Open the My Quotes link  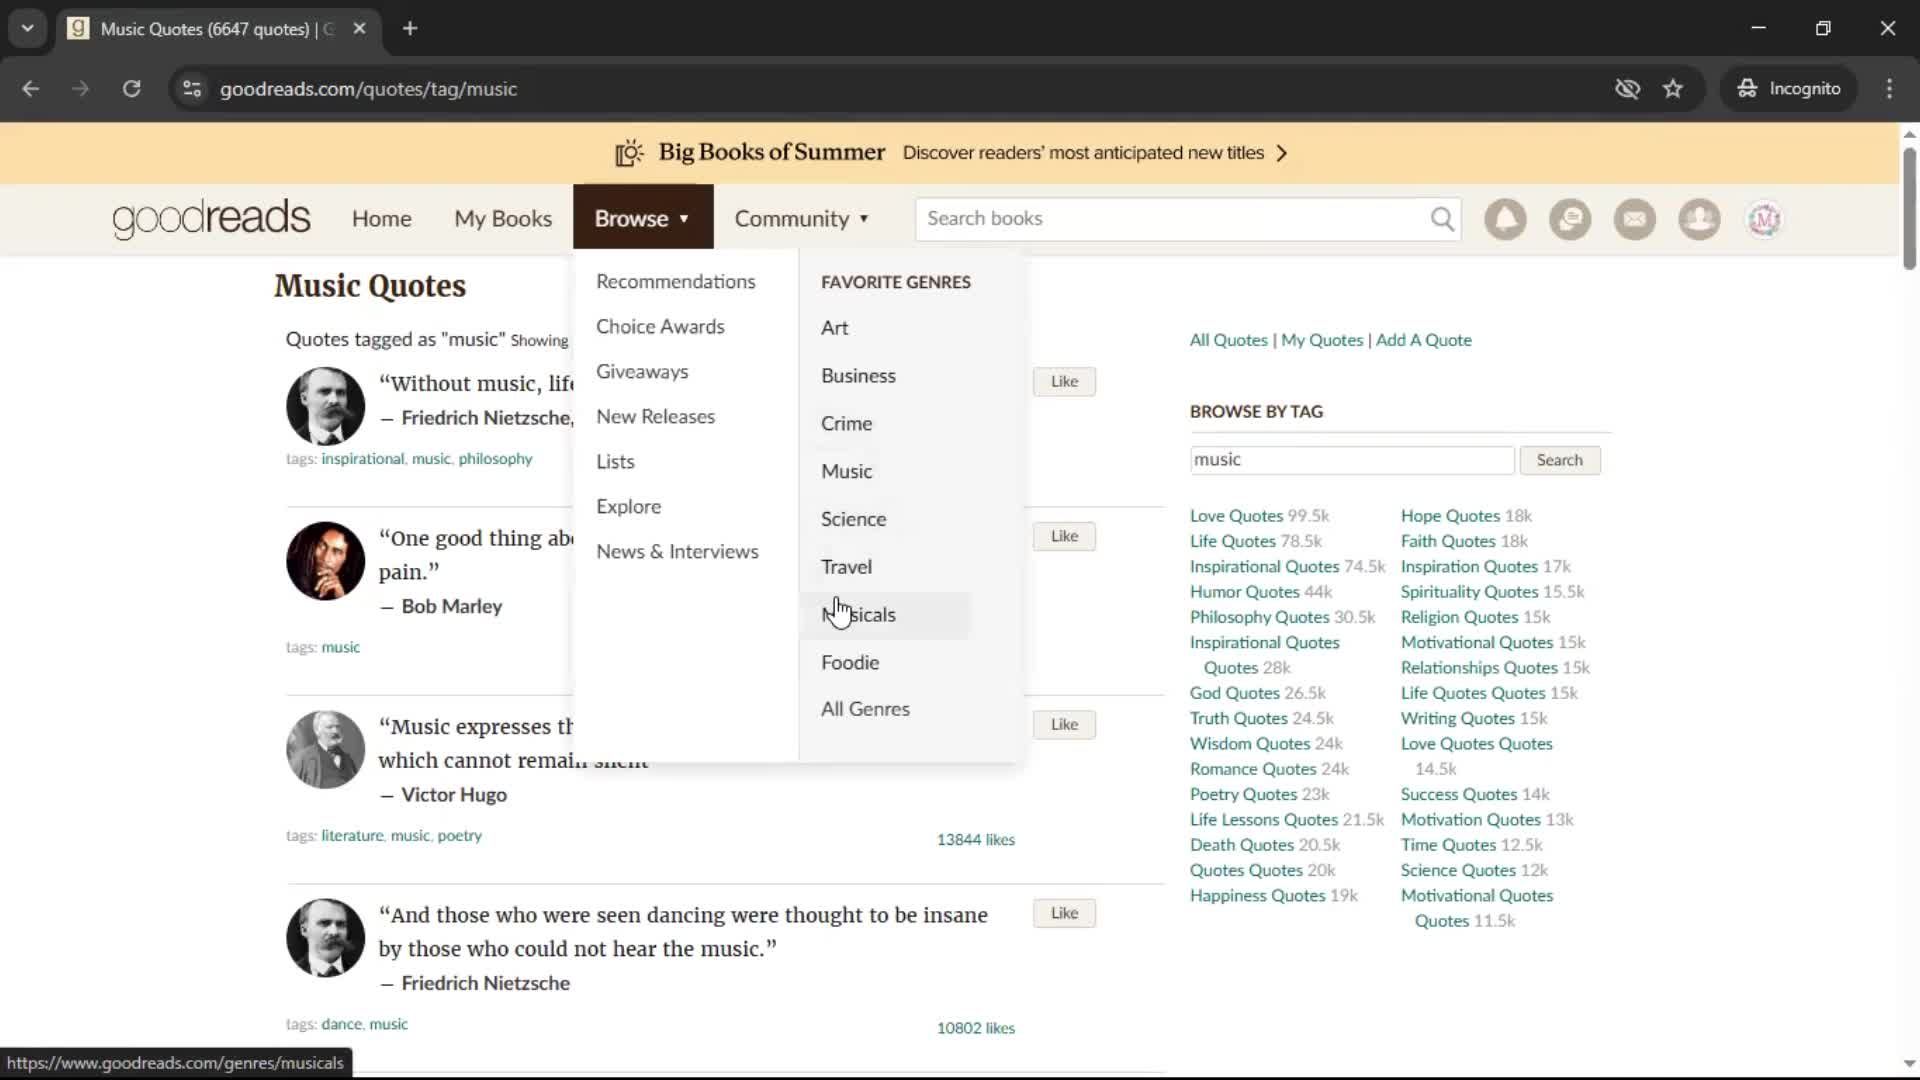[1322, 340]
